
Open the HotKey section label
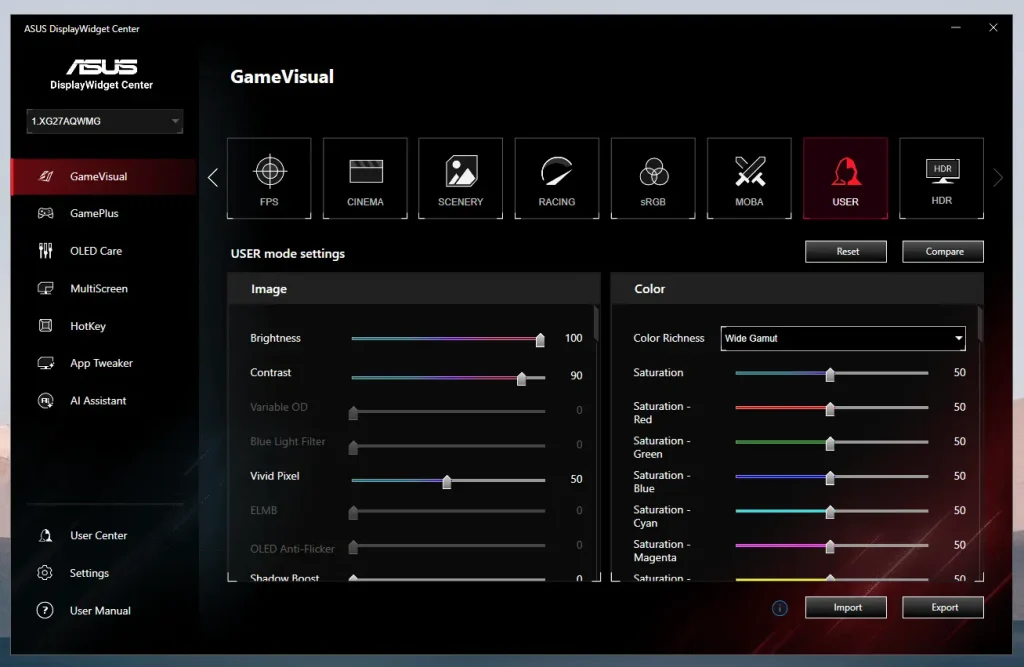click(x=88, y=326)
